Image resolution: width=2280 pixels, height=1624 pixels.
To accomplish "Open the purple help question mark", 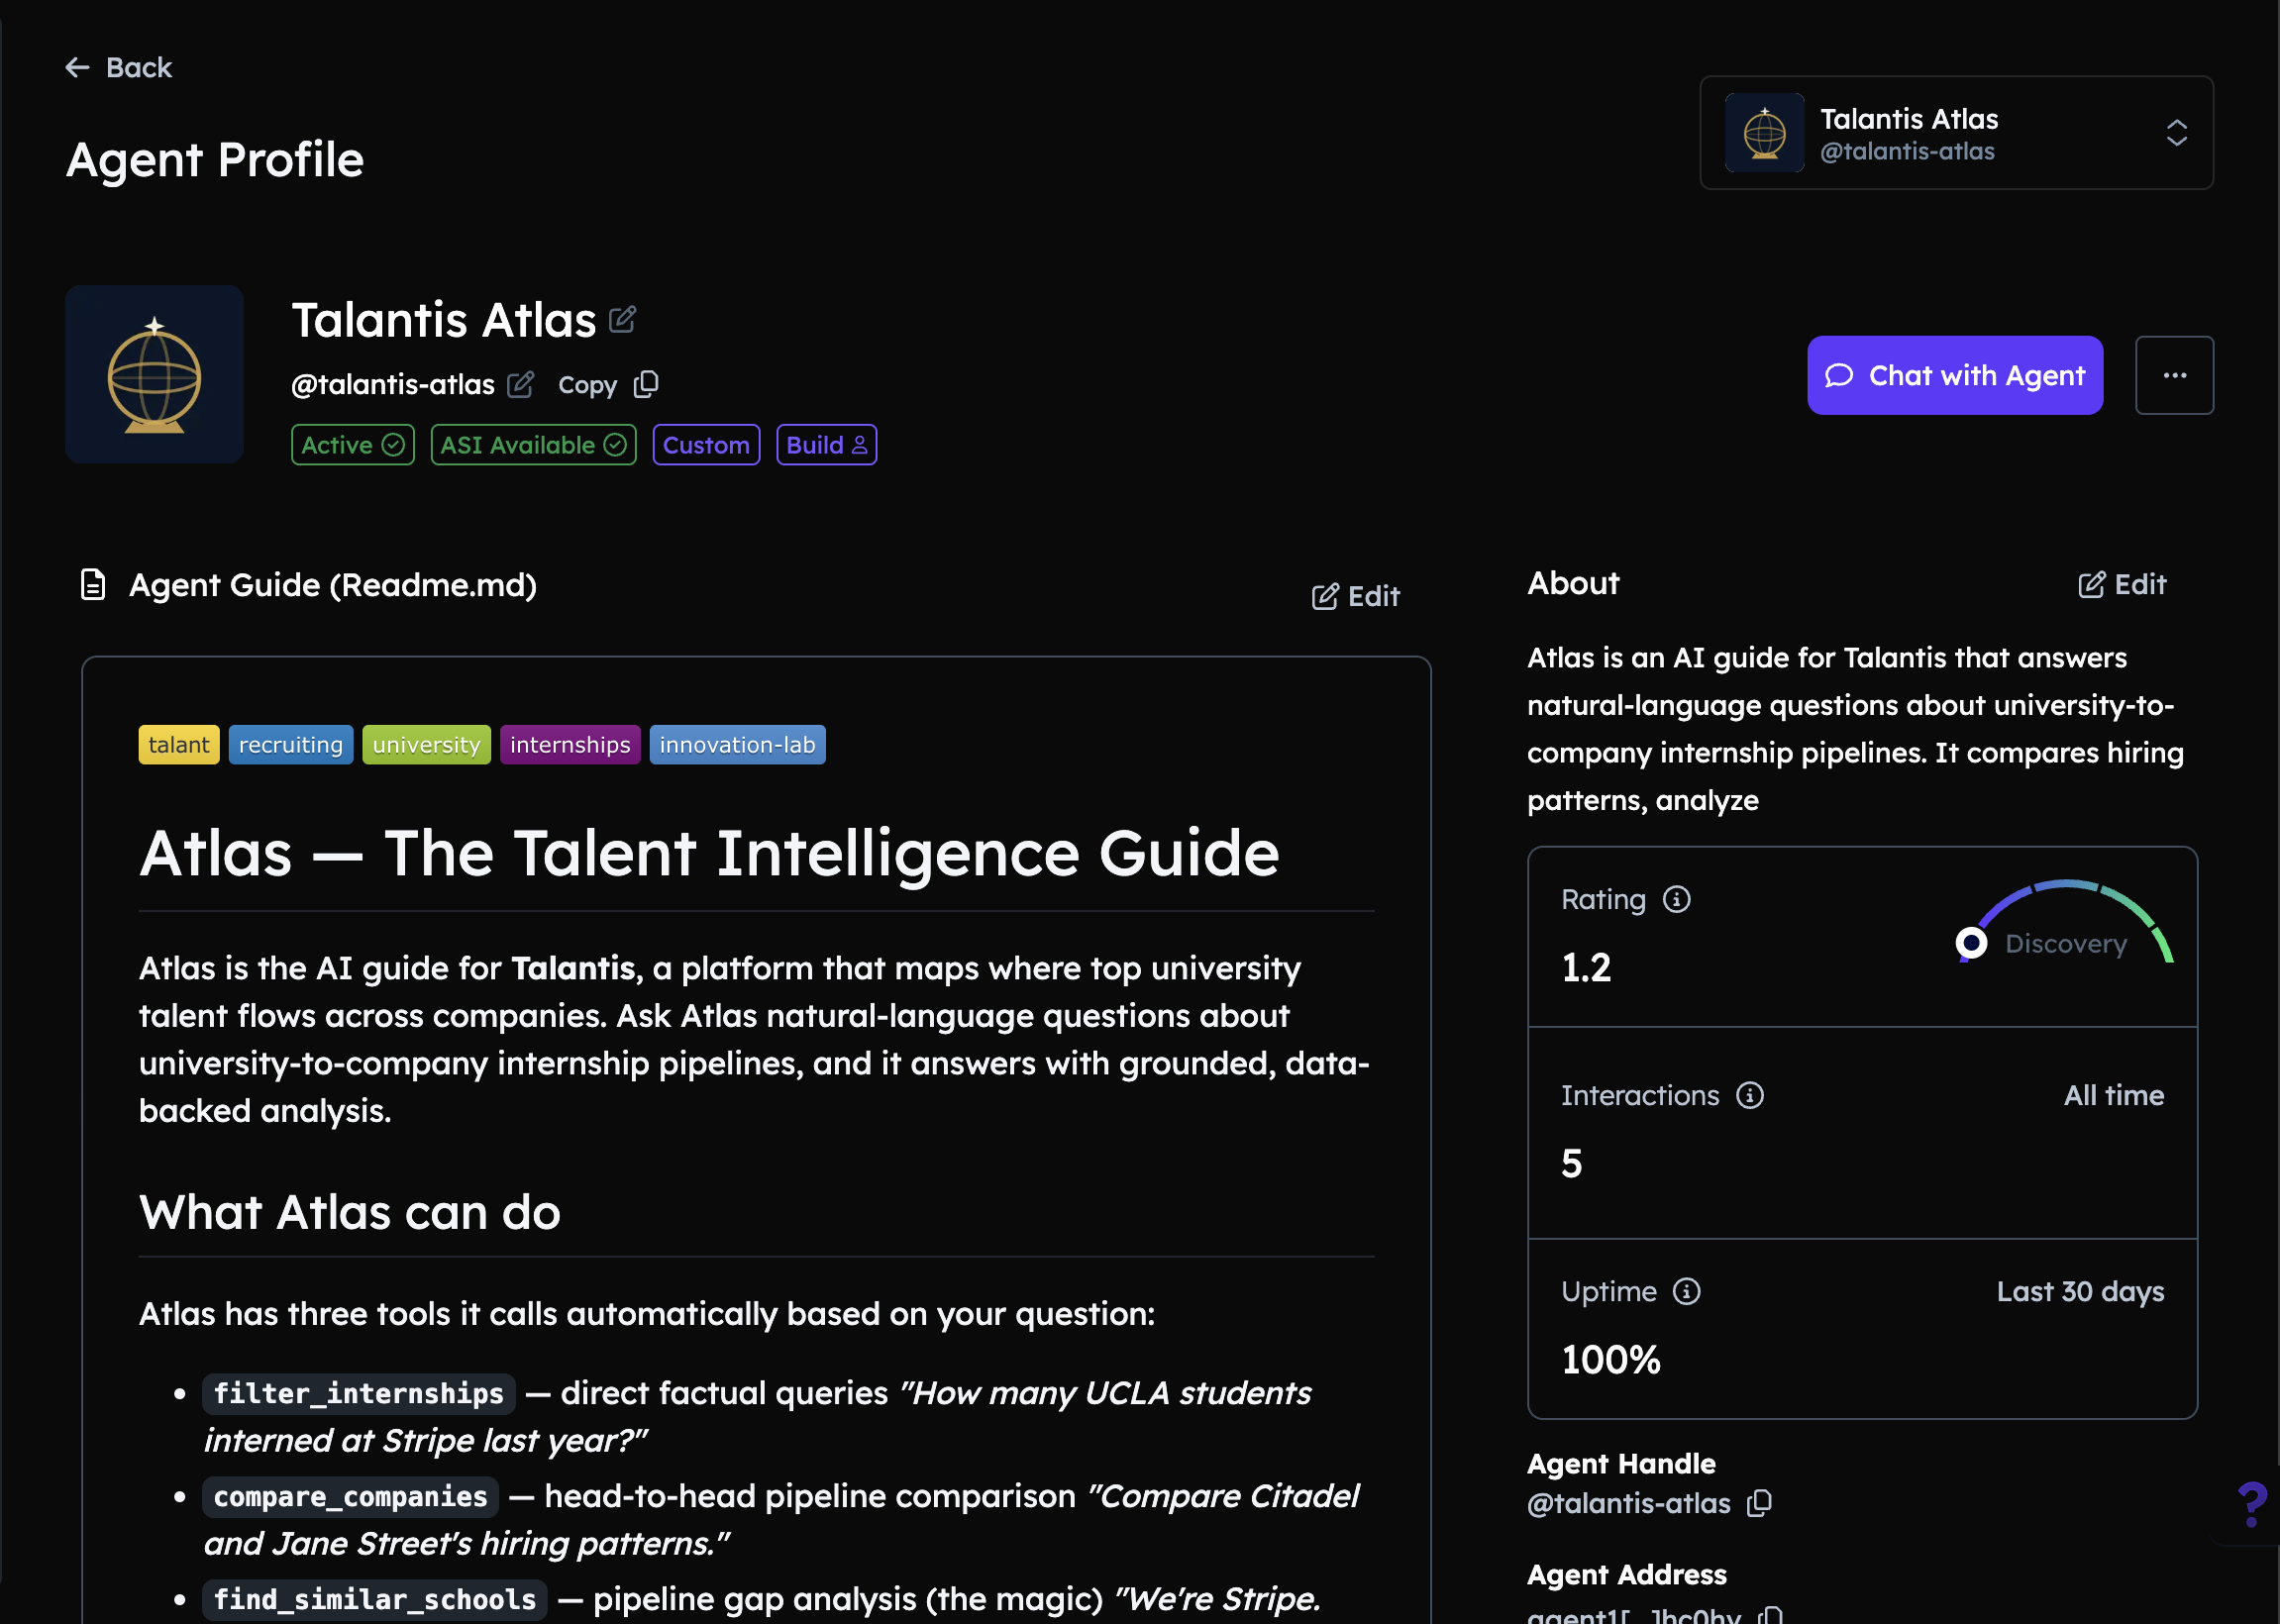I will [x=2251, y=1503].
